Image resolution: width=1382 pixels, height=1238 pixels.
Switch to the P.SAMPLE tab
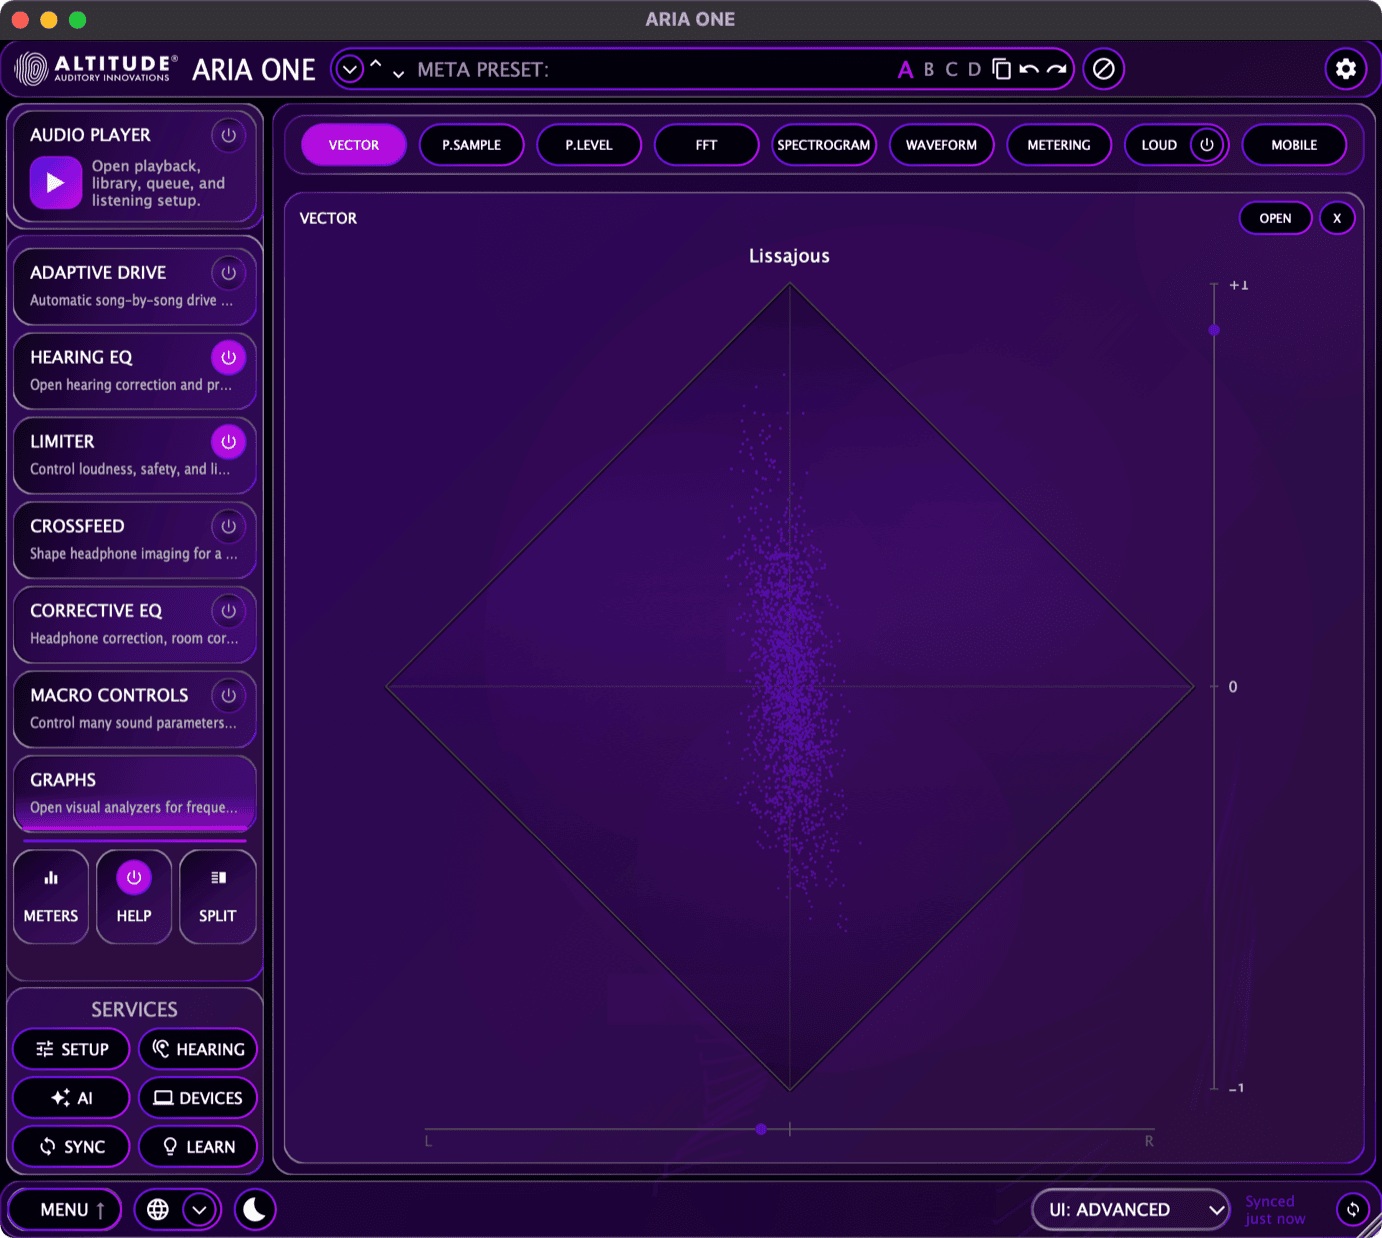[471, 145]
